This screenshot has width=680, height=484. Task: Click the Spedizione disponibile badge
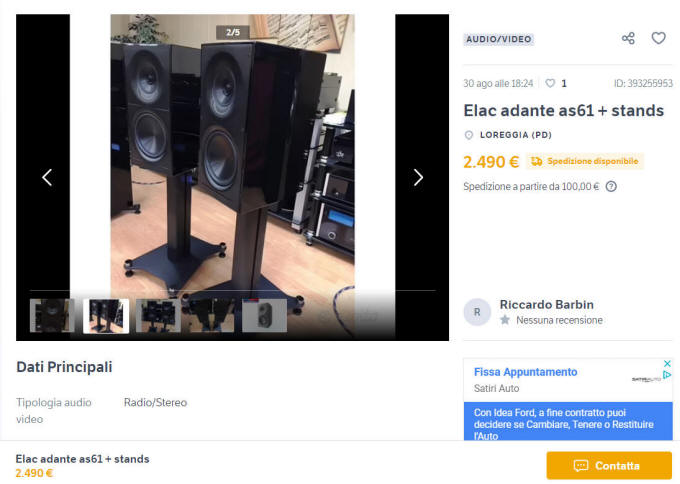tap(585, 161)
